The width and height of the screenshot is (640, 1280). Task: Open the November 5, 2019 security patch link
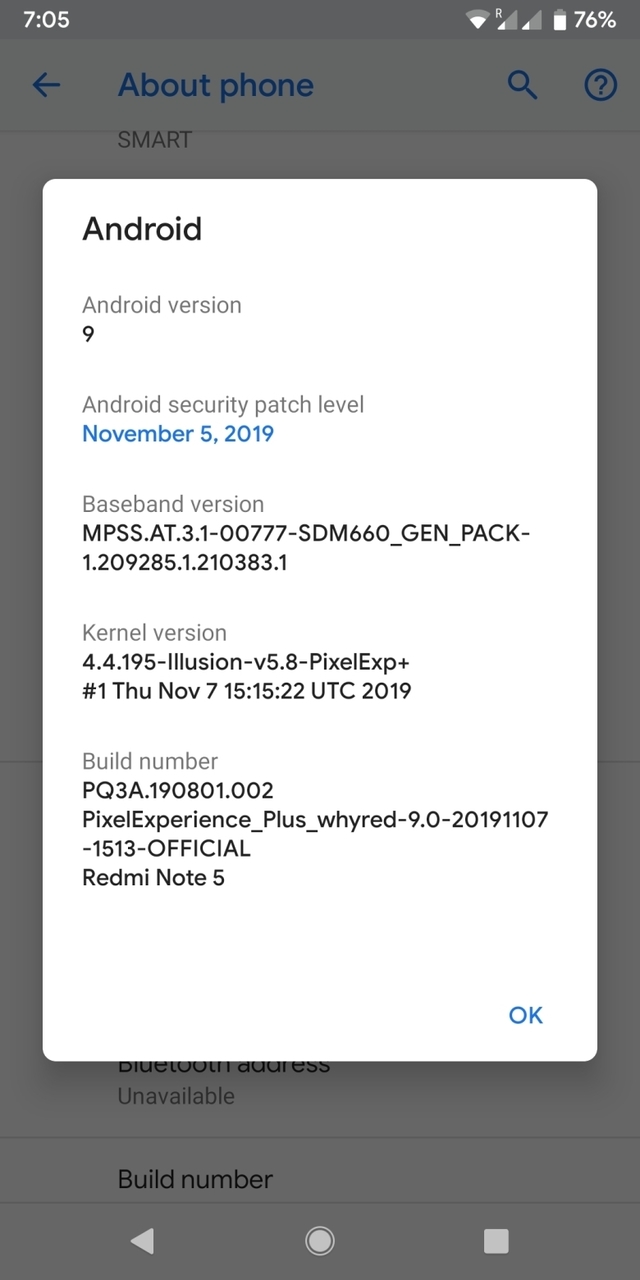tap(178, 434)
